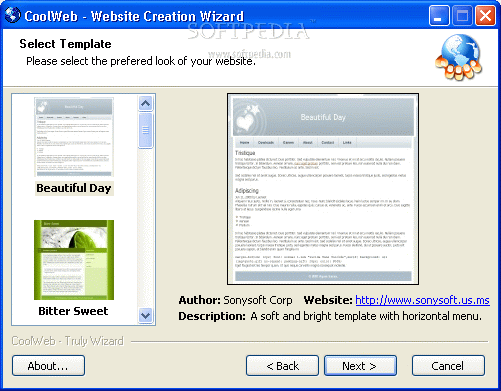Screen dimensions: 501x391
Task: Open the sonysoft.us.ms website link
Action: pos(422,300)
